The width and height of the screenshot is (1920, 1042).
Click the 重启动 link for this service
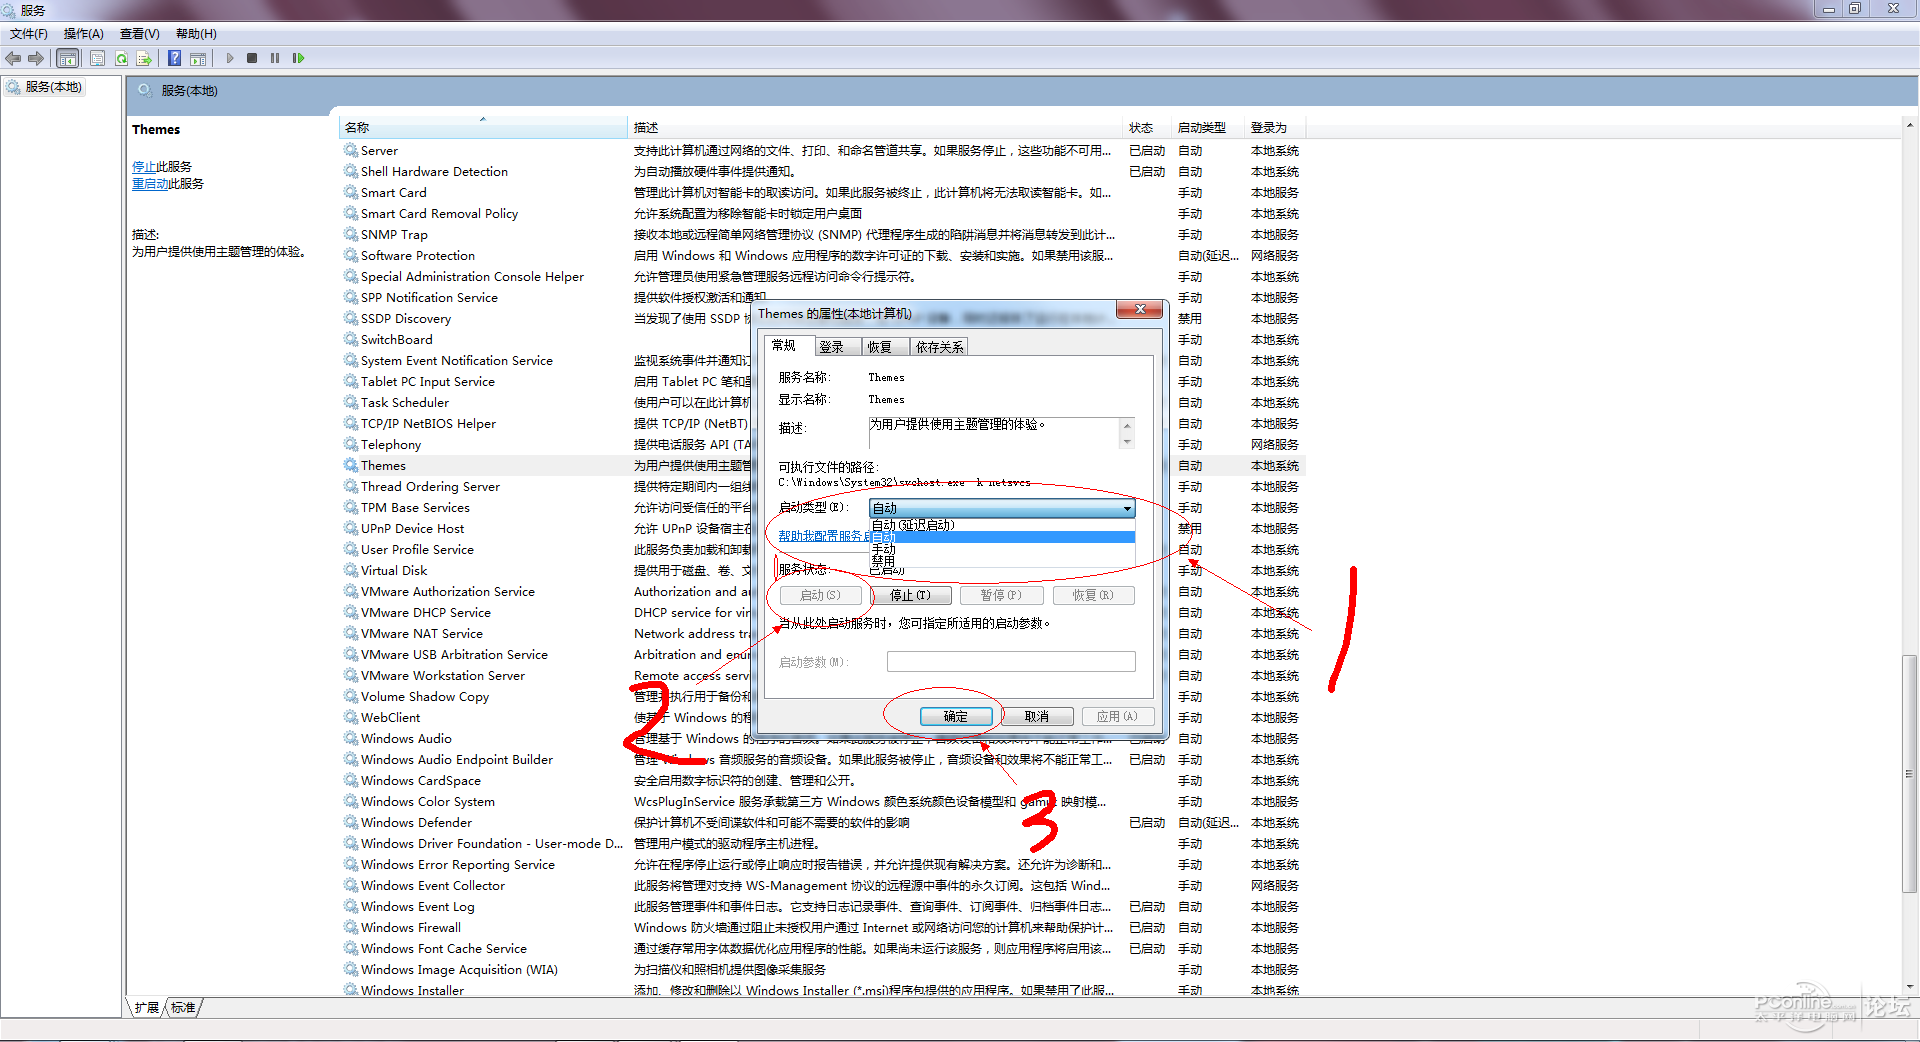click(150, 183)
